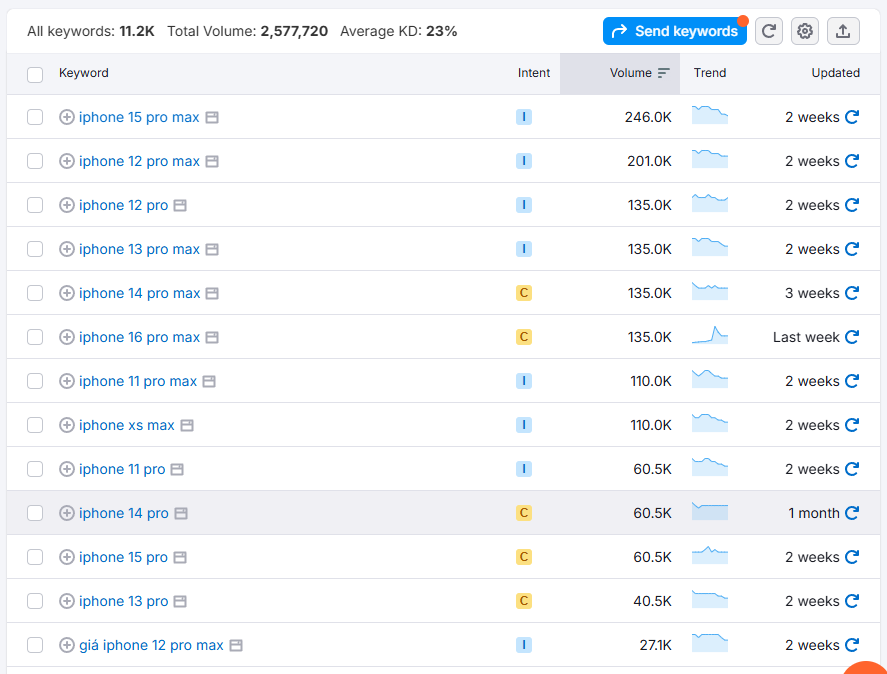
Task: Click the 201.0K volume value
Action: [x=649, y=161]
